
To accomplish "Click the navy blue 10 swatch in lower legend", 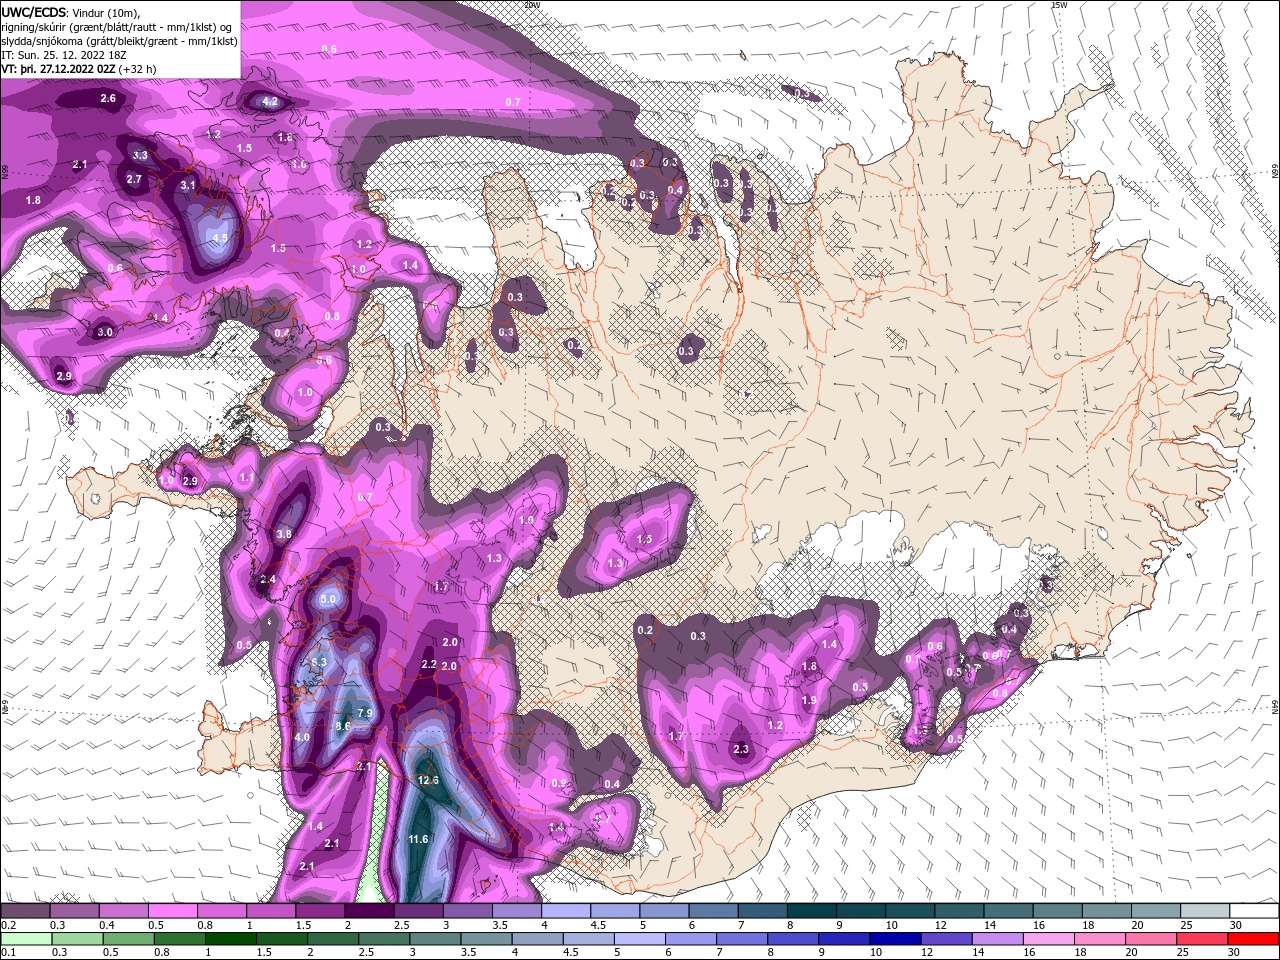I will 894,939.
